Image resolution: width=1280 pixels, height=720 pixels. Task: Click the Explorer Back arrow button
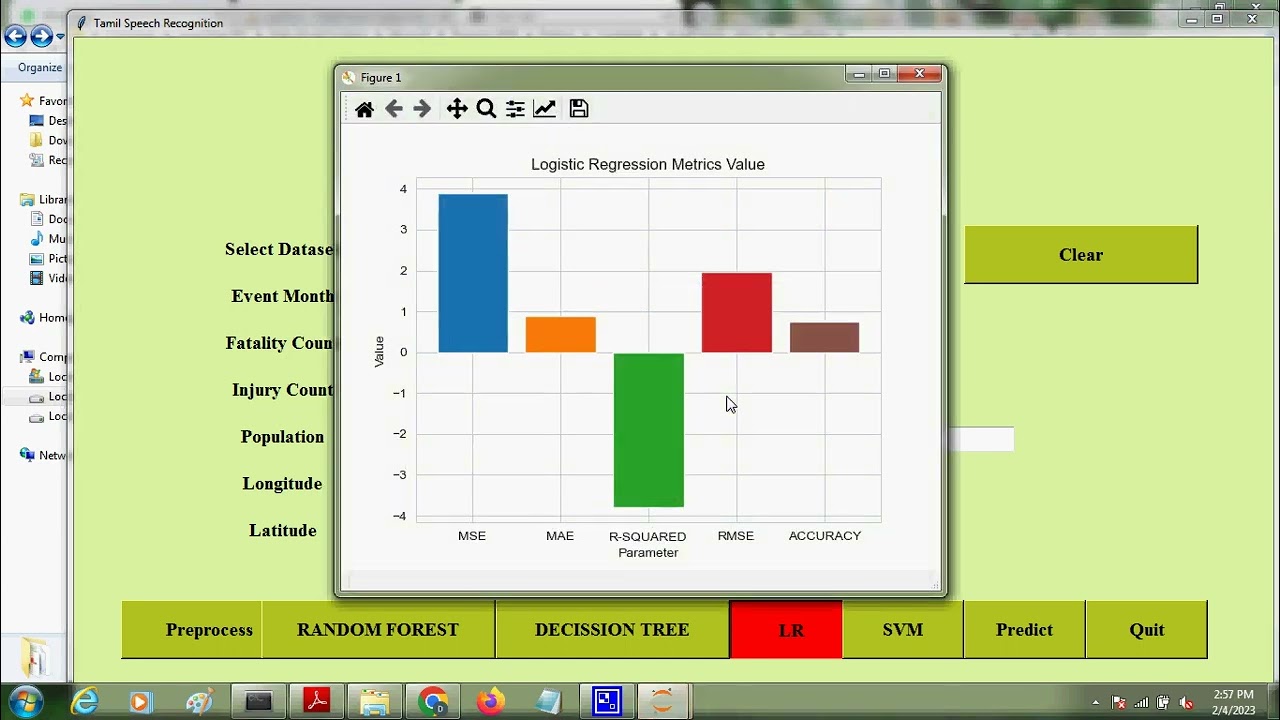[x=15, y=37]
